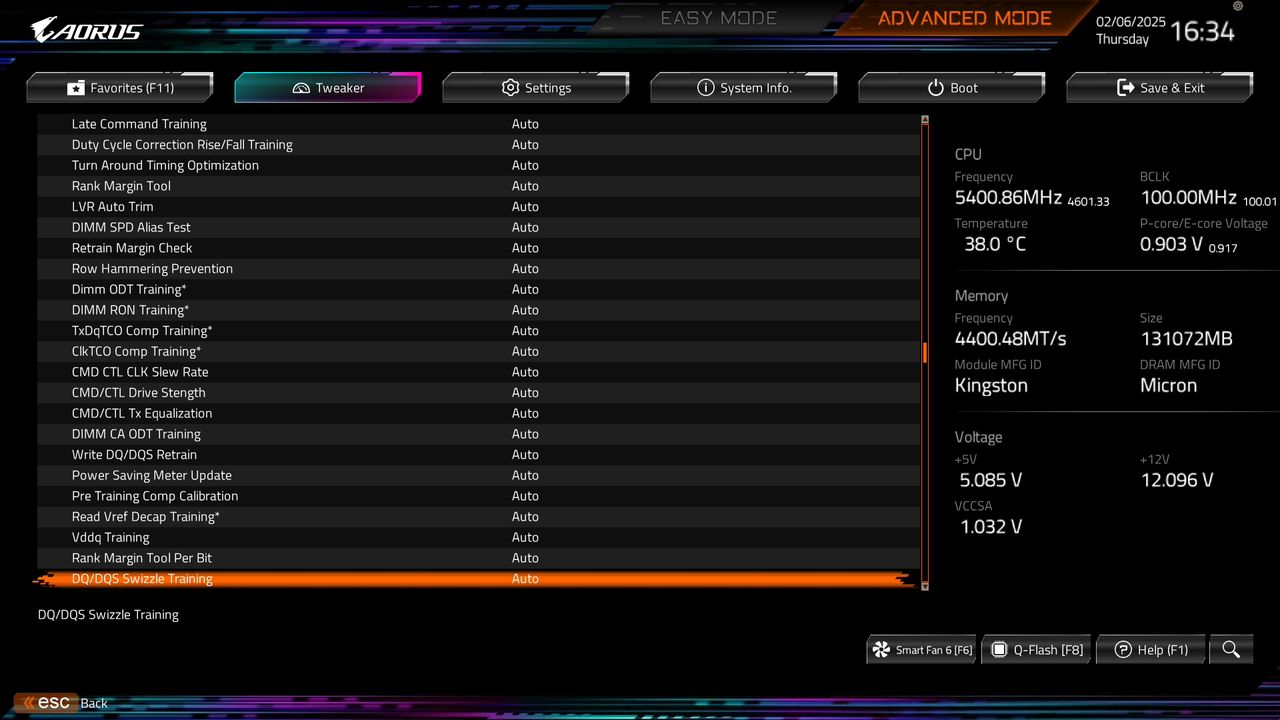1280x720 pixels.
Task: Change Row Hammering Prevention Auto value
Action: click(525, 269)
